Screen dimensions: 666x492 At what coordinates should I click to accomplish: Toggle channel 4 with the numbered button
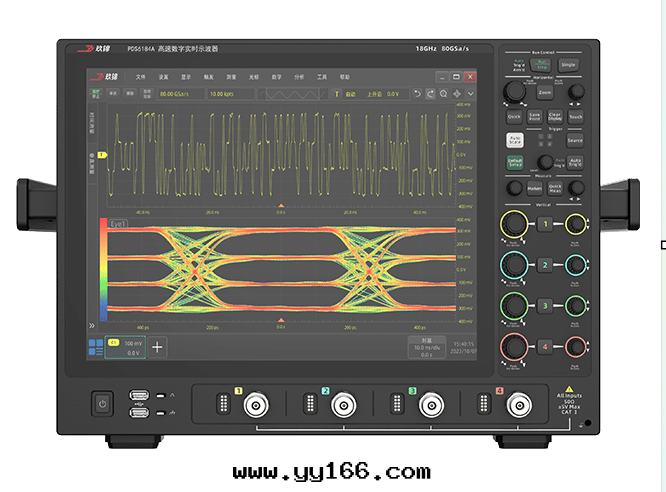[x=545, y=346]
